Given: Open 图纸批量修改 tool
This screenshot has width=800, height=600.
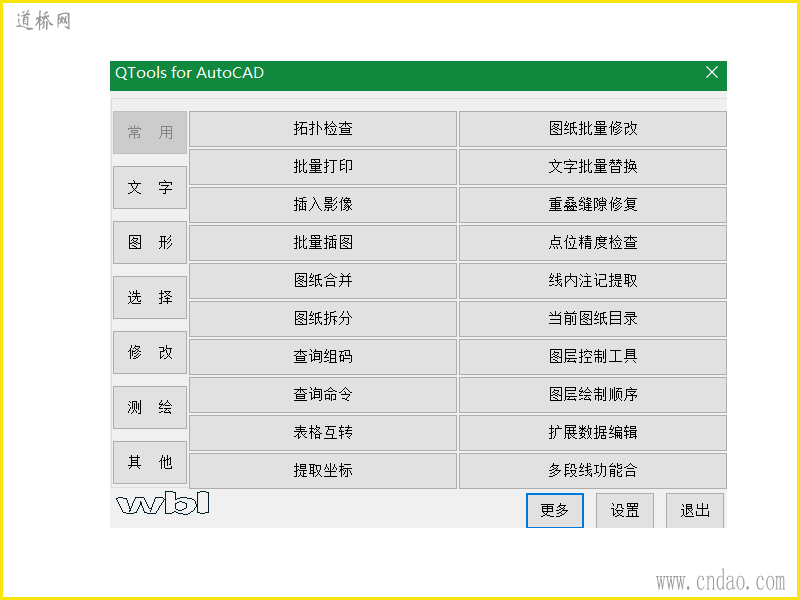Looking at the screenshot, I should click(593, 129).
